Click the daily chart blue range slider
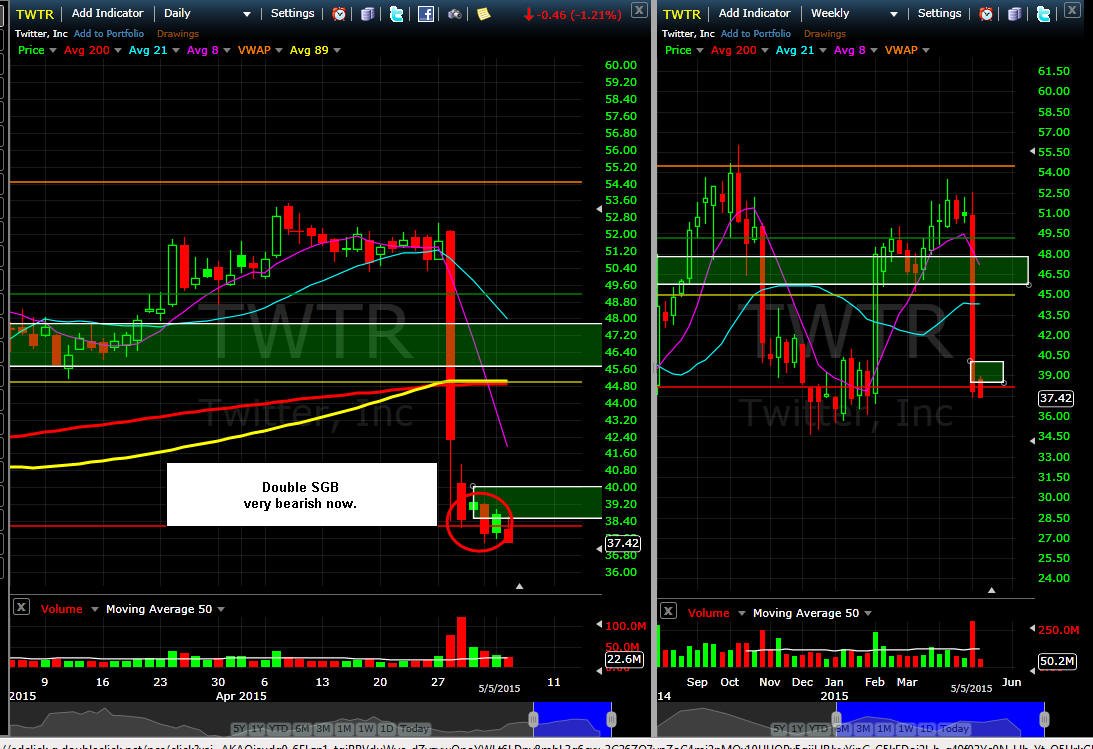This screenshot has height=749, width=1093. tap(572, 719)
